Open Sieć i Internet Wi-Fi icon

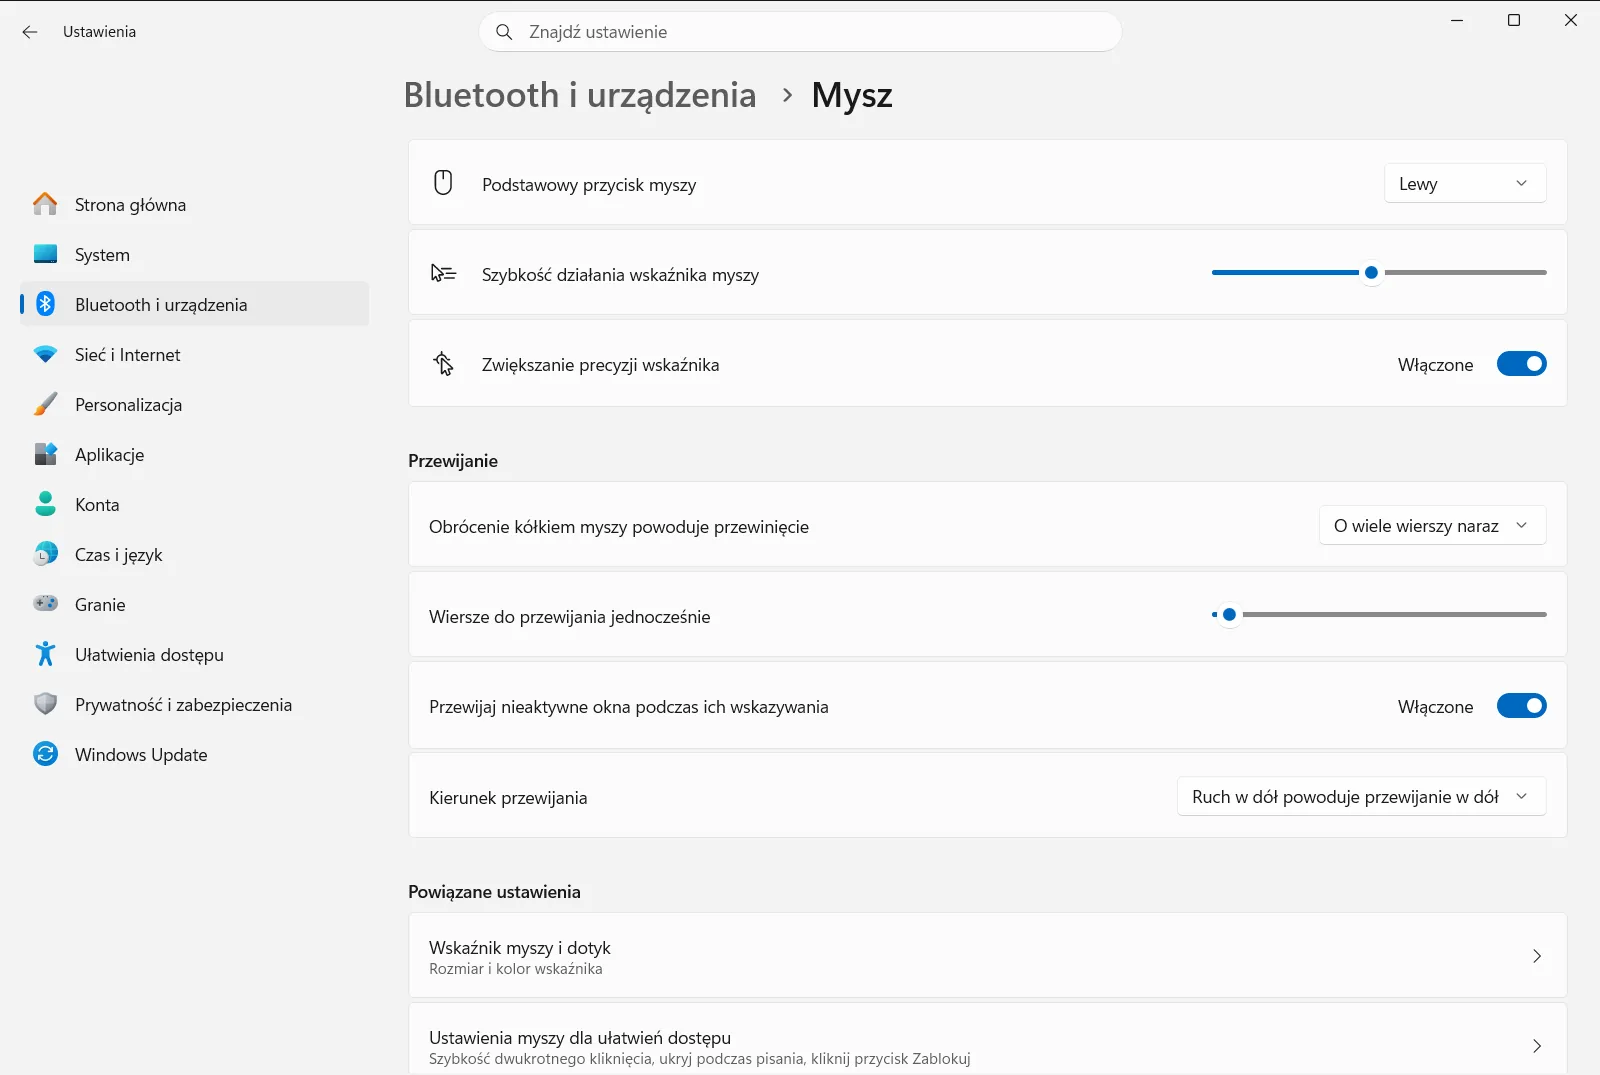tap(45, 354)
